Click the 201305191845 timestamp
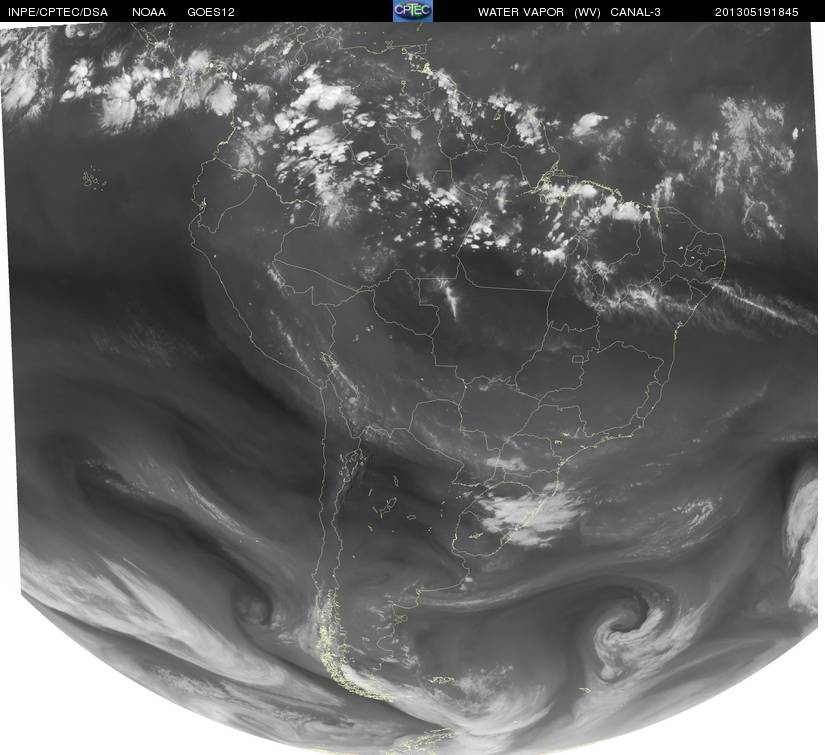Viewport: 825px width, 755px height. point(757,12)
